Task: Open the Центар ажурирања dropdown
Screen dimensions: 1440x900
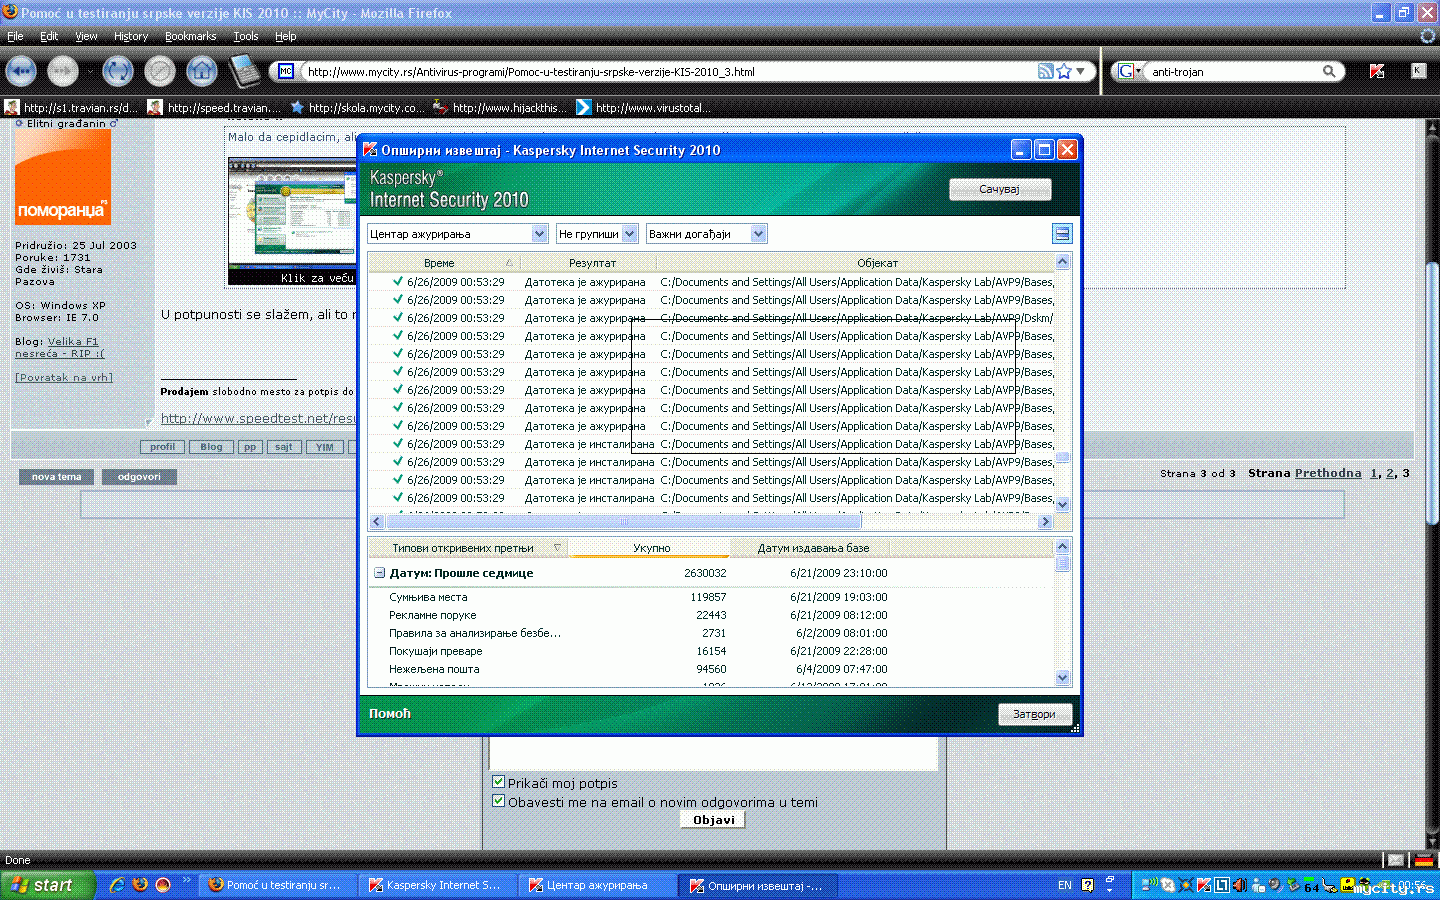Action: pos(458,234)
